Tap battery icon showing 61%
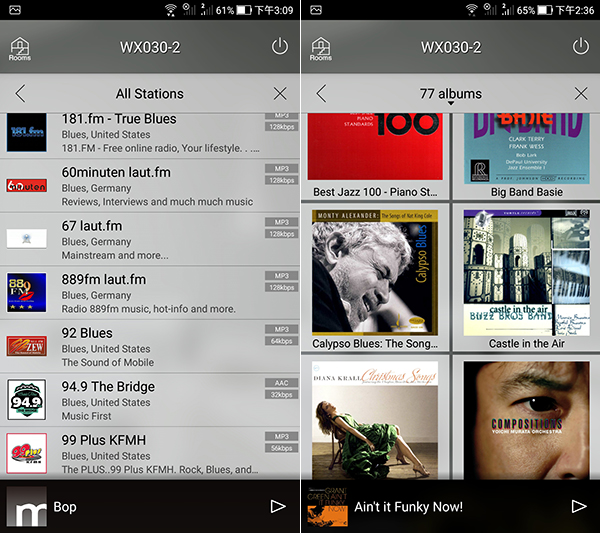 (x=244, y=10)
